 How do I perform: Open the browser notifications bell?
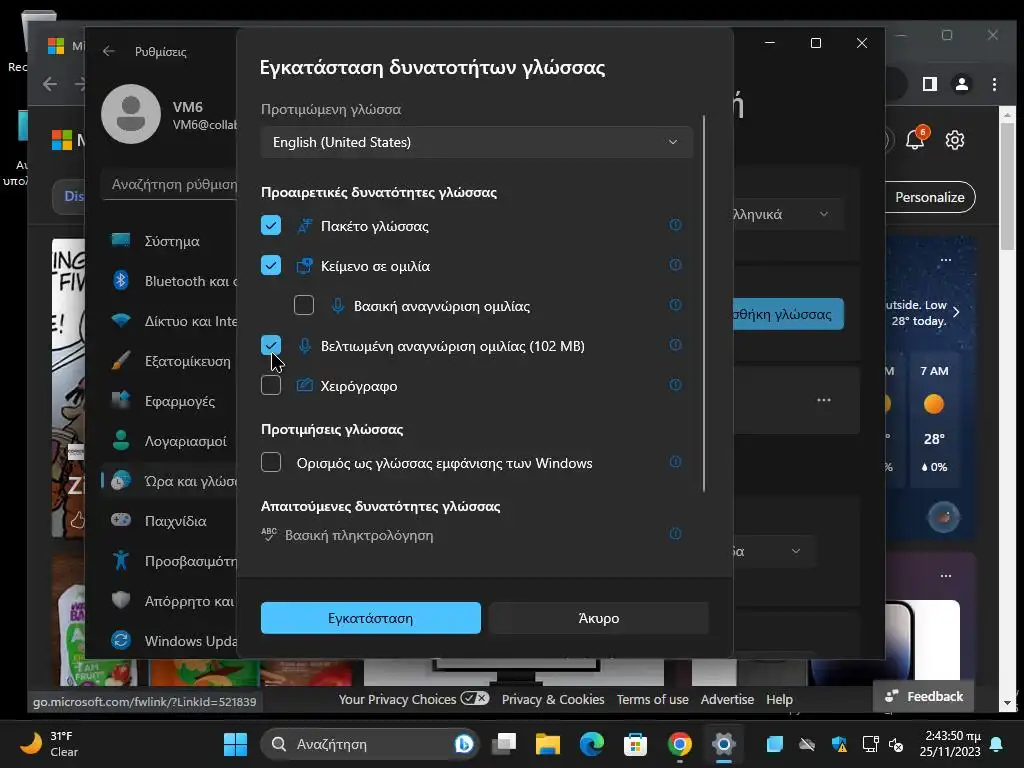click(915, 139)
